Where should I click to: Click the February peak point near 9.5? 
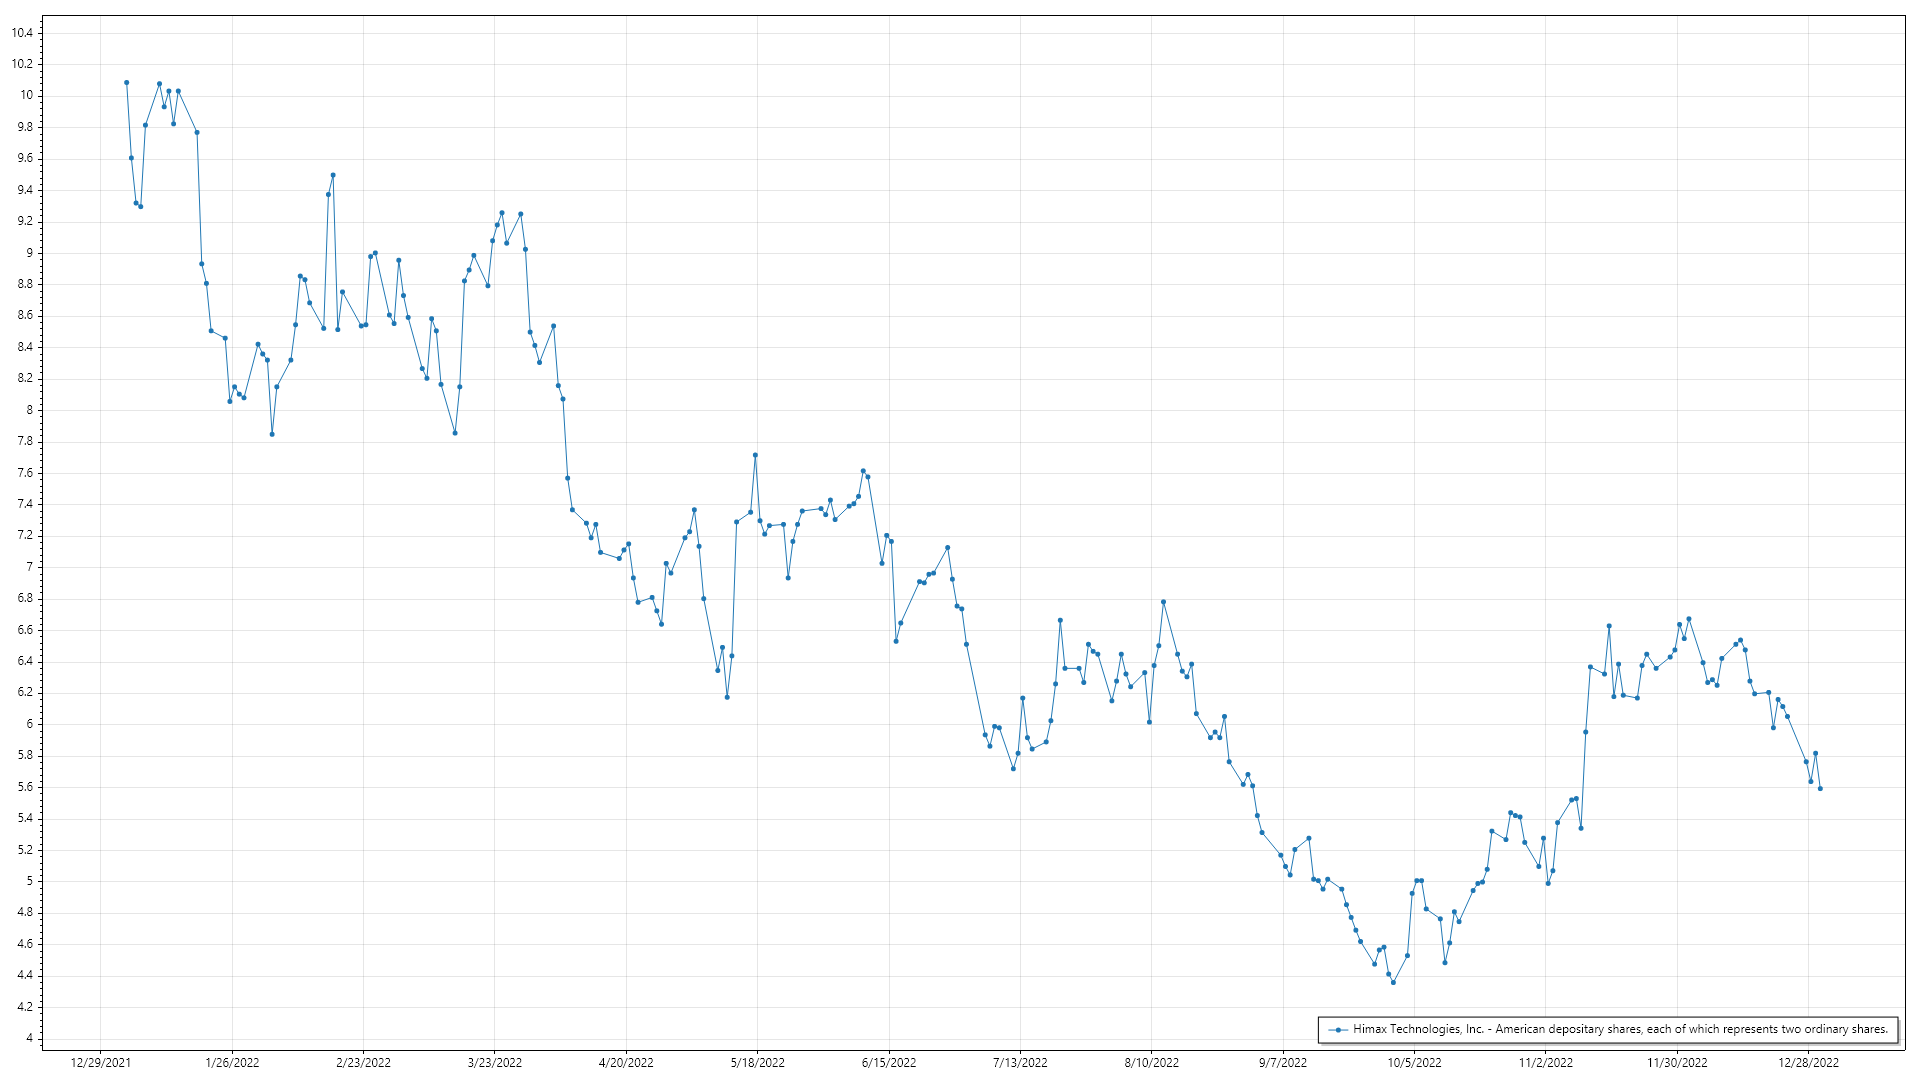click(x=333, y=175)
